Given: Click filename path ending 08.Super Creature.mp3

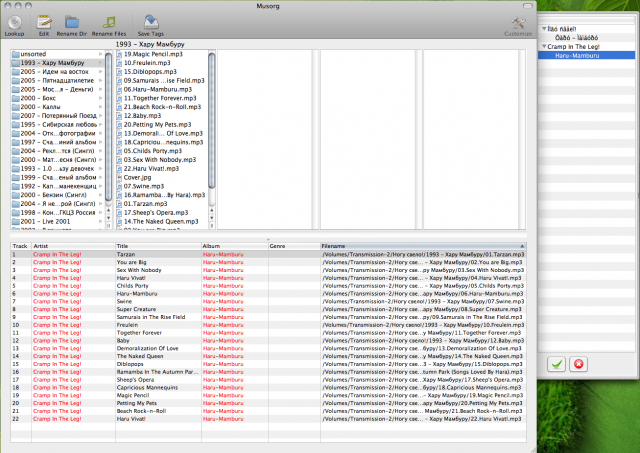Looking at the screenshot, I should click(x=423, y=309).
